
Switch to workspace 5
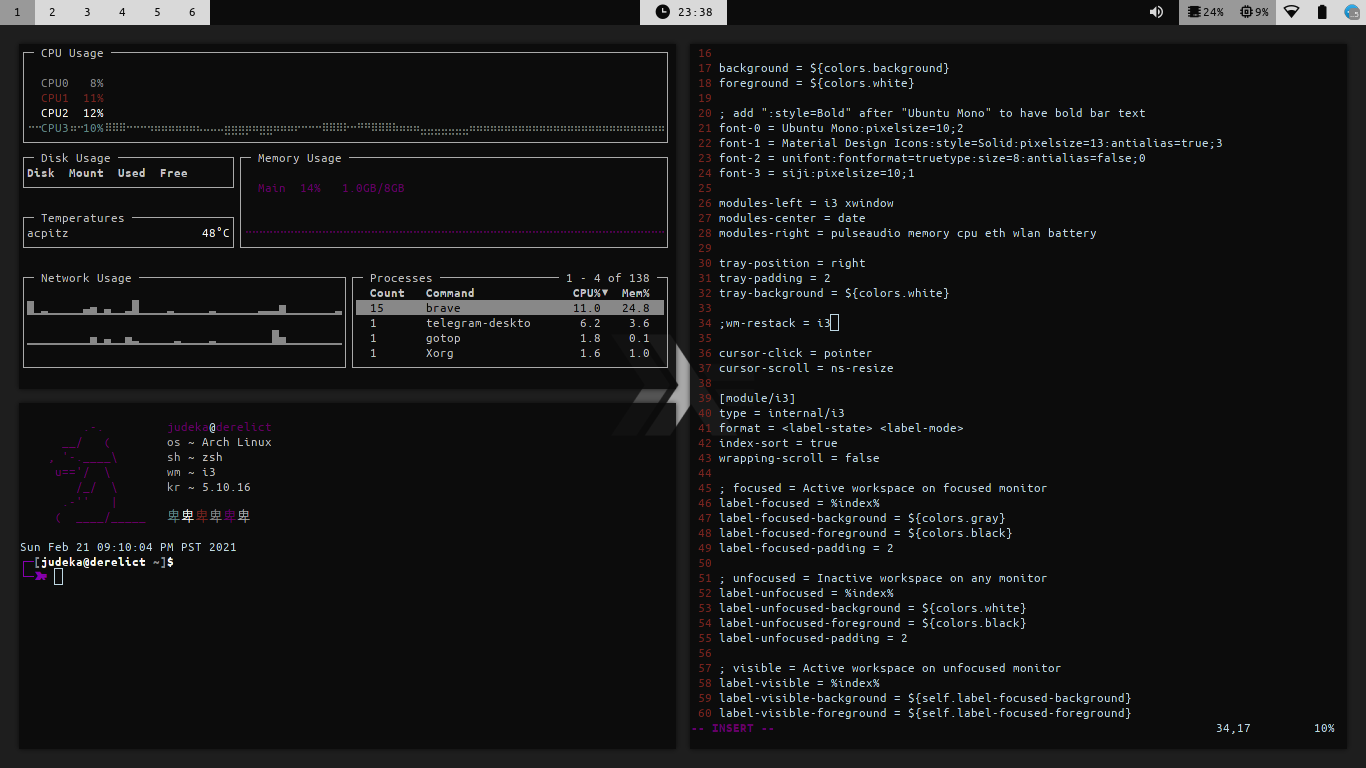pyautogui.click(x=157, y=12)
